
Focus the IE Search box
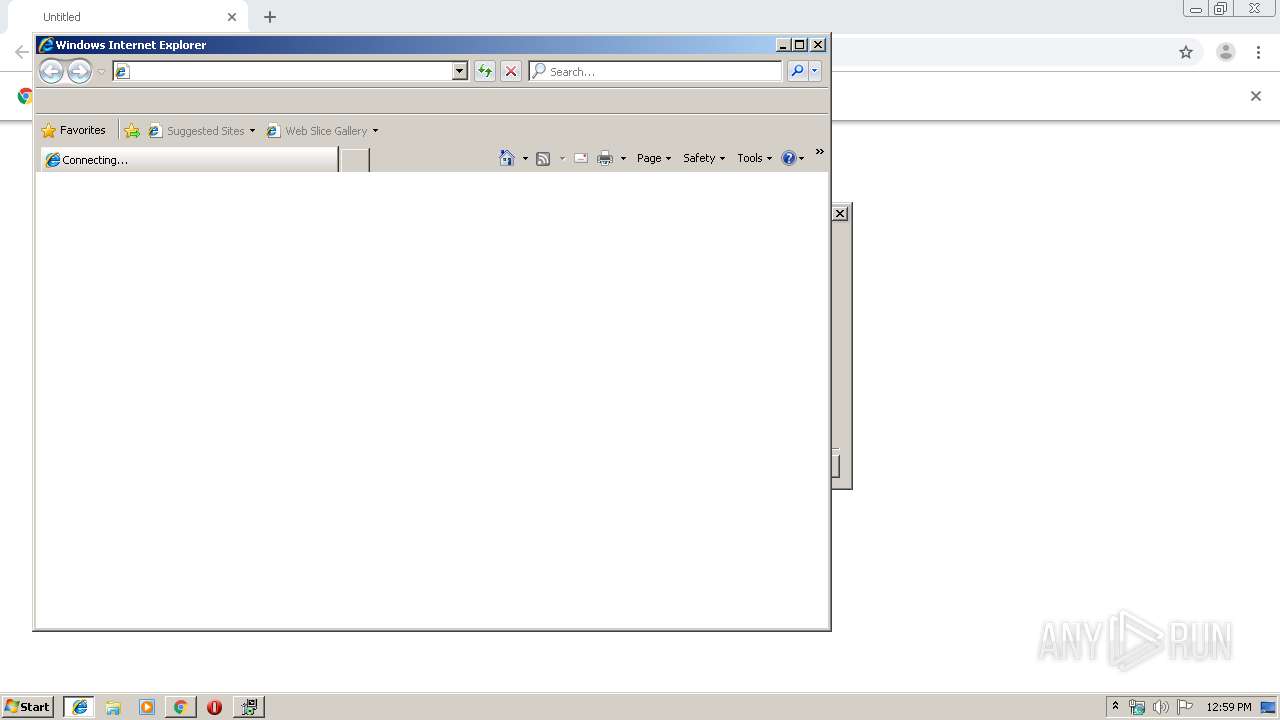point(655,71)
